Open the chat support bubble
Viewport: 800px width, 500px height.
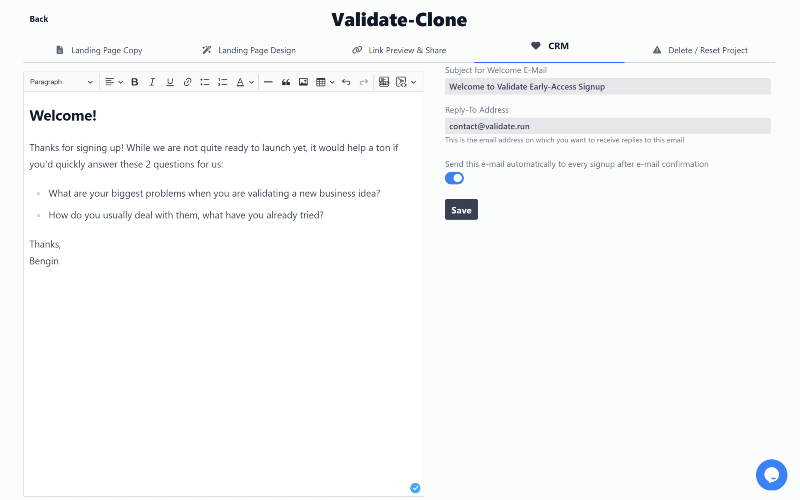771,475
